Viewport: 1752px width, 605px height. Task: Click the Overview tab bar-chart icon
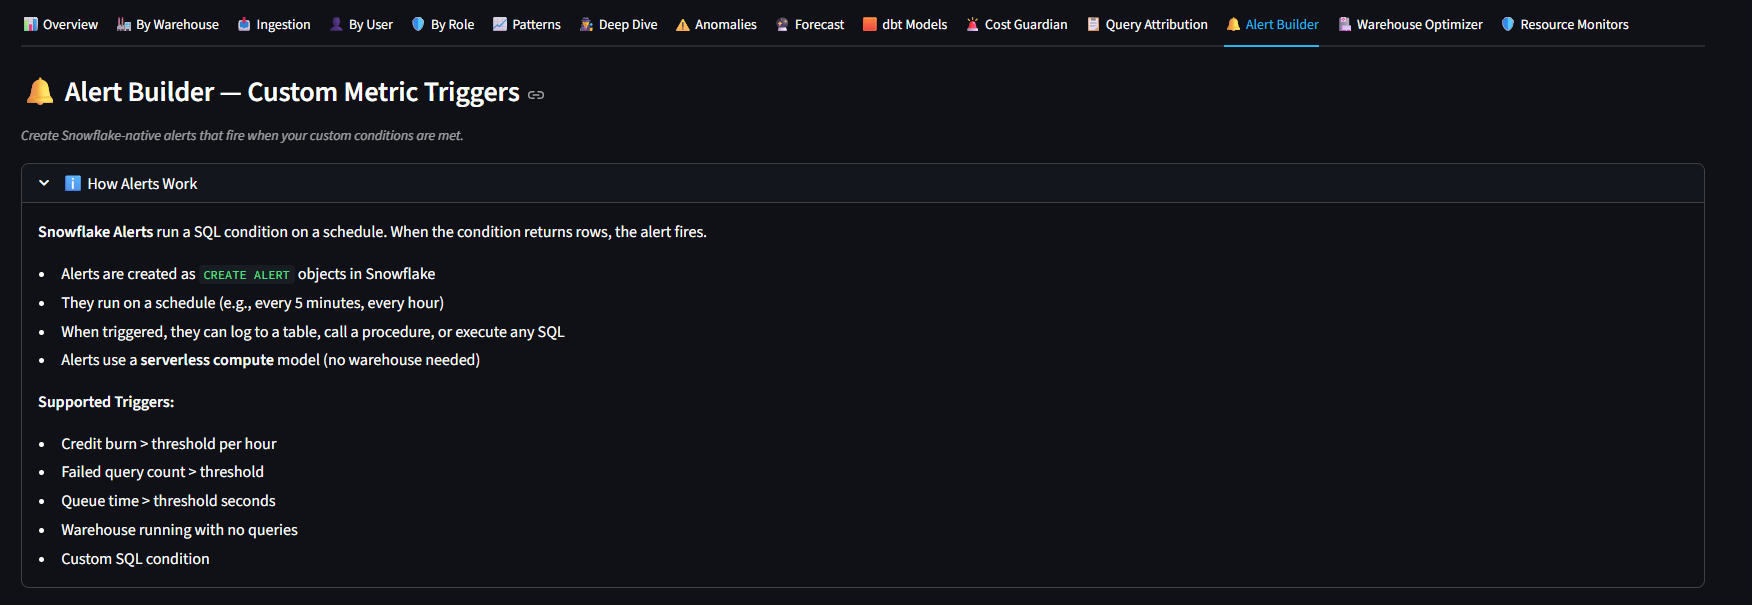click(30, 24)
